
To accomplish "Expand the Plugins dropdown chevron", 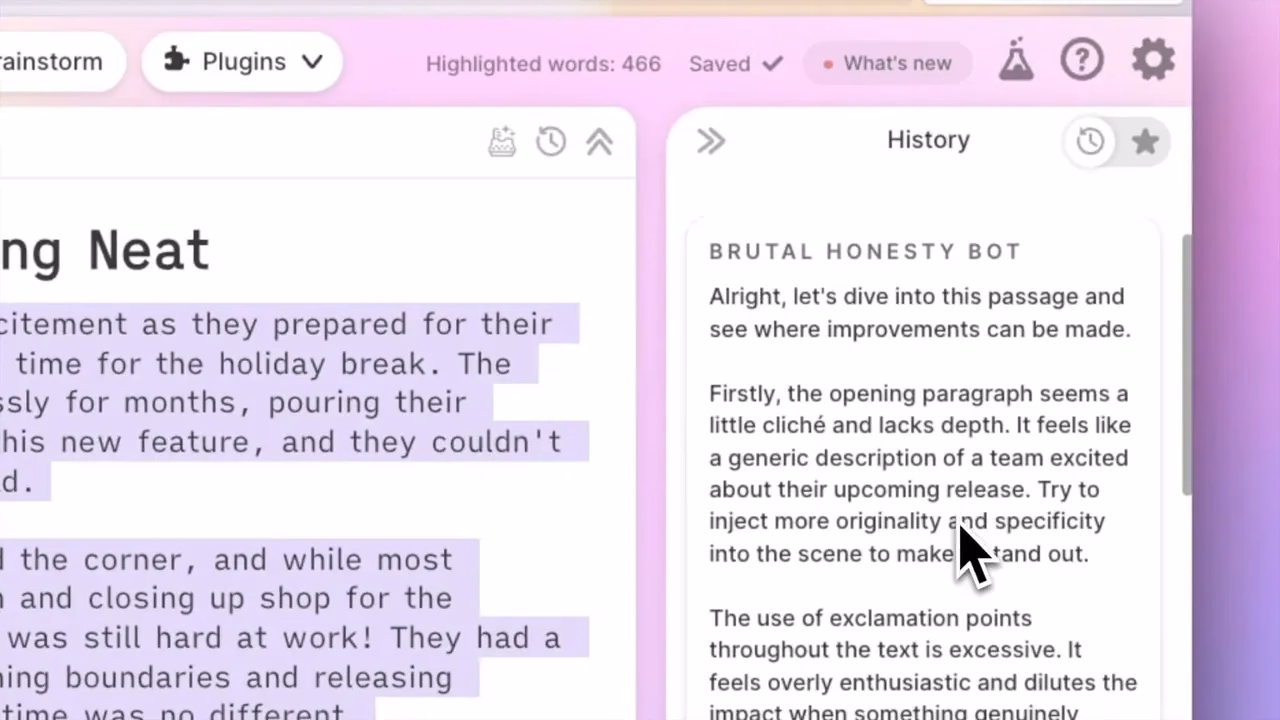I will point(312,62).
